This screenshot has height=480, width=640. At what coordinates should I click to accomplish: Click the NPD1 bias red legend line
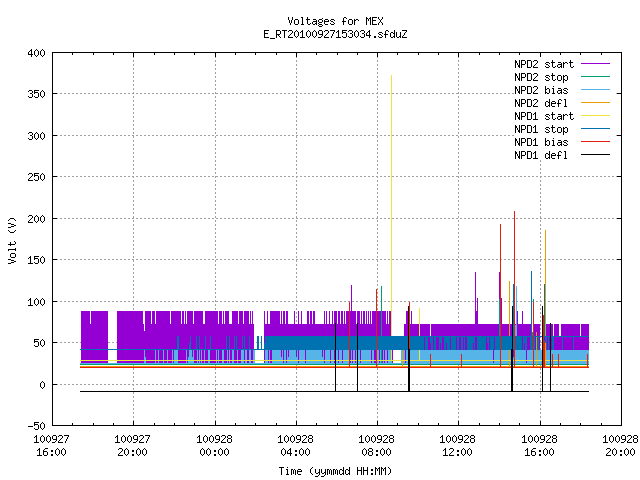point(595,142)
